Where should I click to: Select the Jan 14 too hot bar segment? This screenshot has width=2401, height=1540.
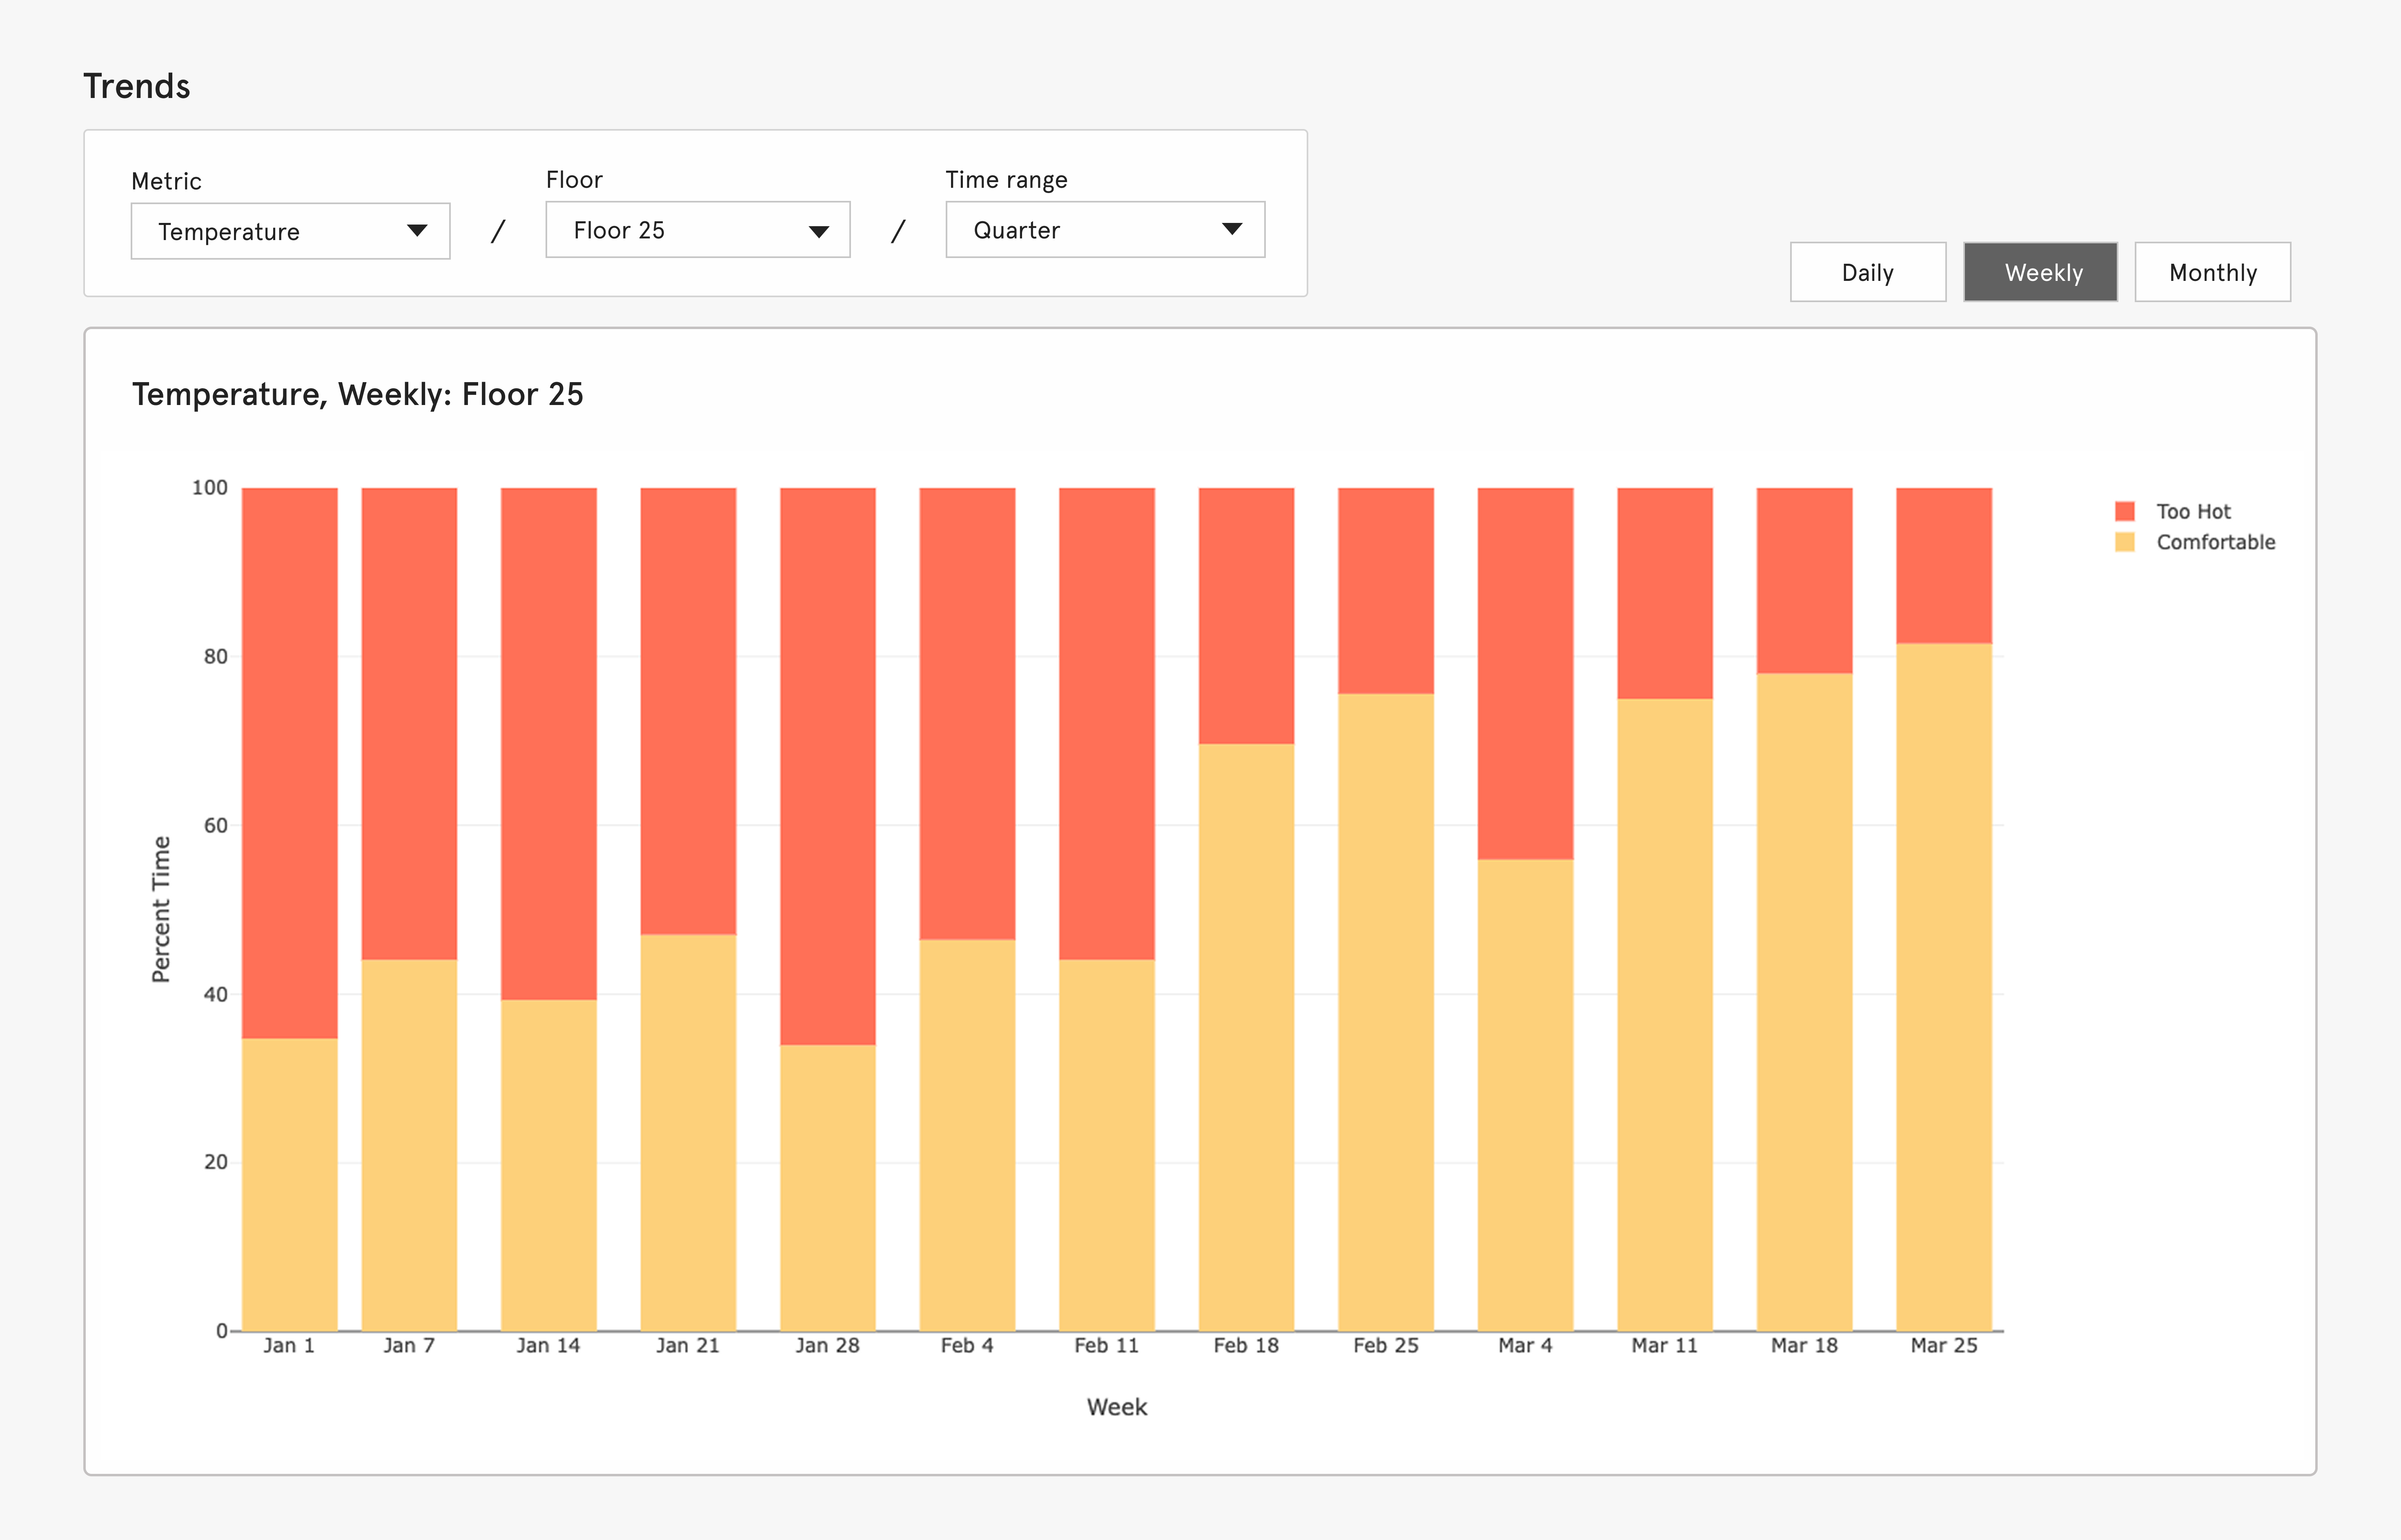(548, 744)
